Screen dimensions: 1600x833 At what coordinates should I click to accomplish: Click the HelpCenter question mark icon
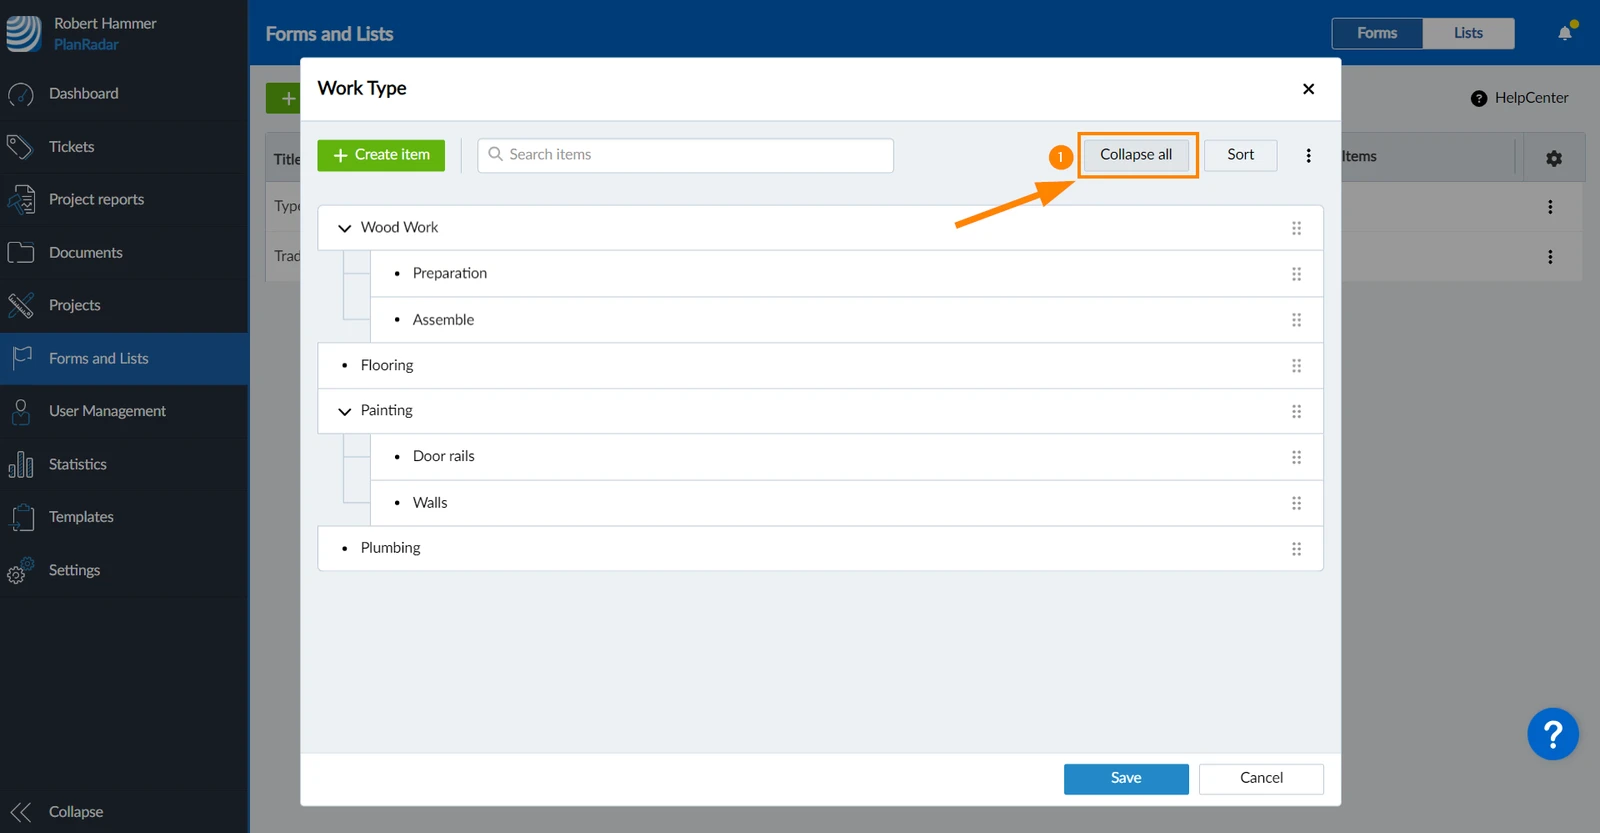[1479, 98]
